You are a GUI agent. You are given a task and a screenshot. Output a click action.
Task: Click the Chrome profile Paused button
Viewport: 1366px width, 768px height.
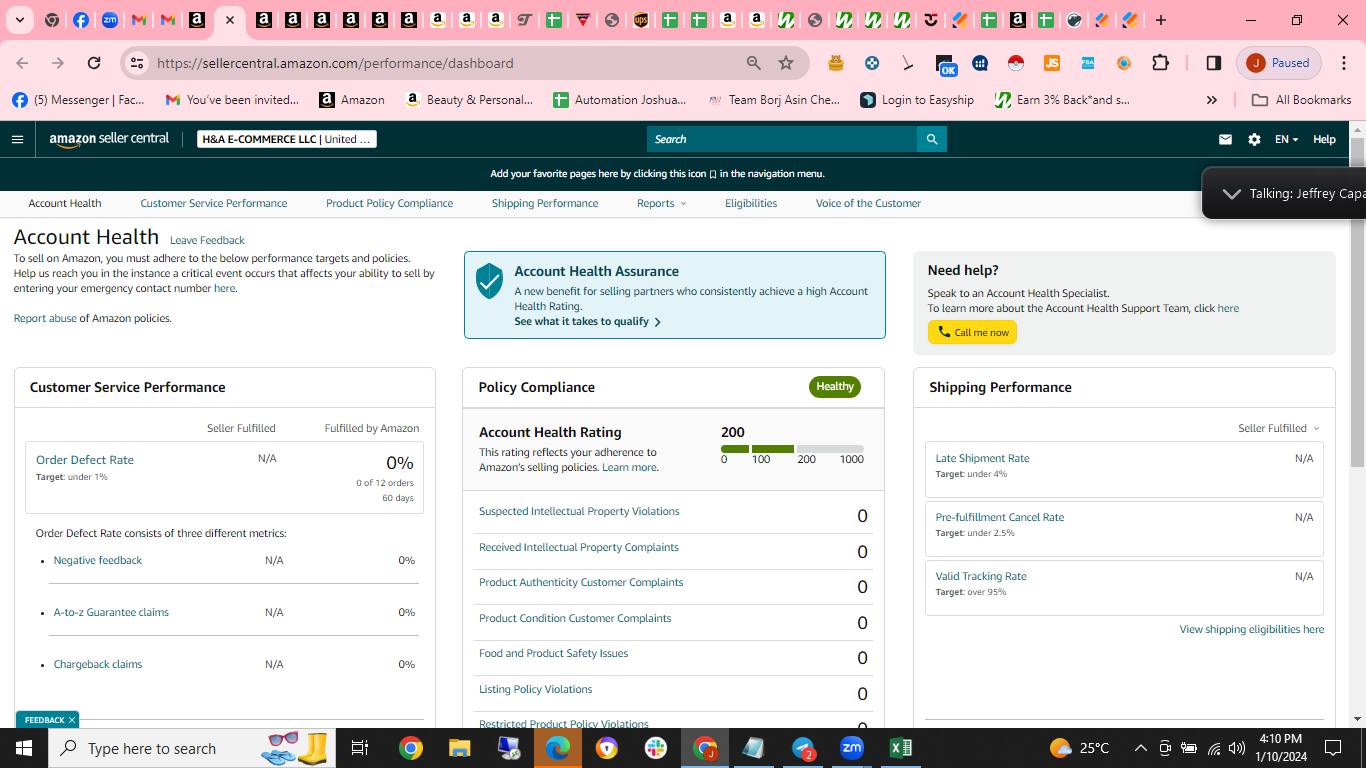coord(1279,63)
